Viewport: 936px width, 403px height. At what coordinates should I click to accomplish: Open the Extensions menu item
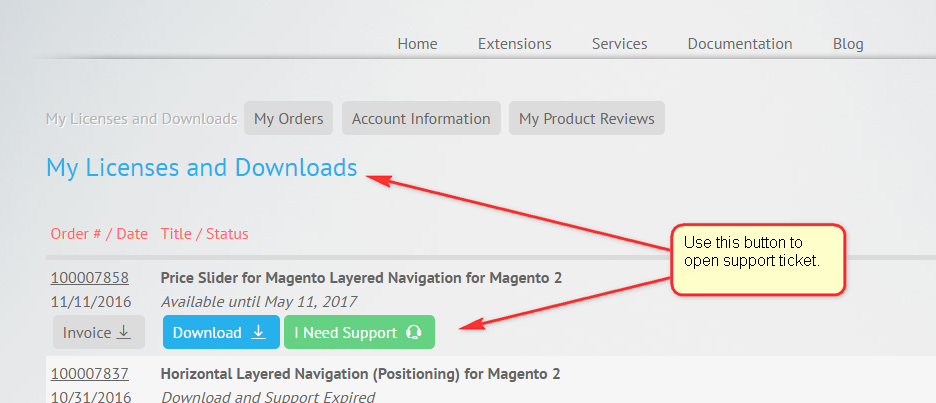pos(515,44)
